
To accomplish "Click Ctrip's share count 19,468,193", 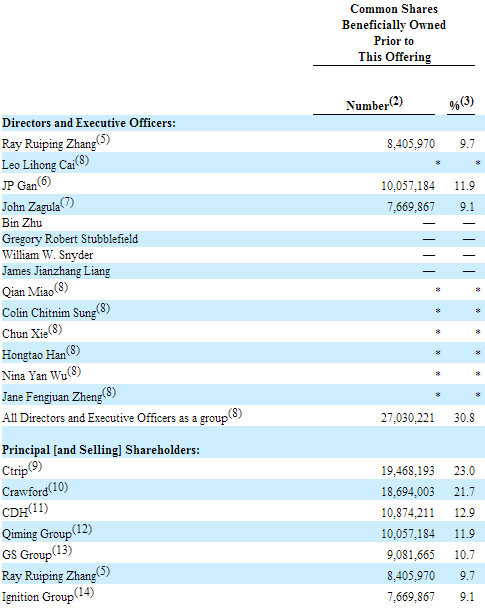I will click(x=408, y=471).
